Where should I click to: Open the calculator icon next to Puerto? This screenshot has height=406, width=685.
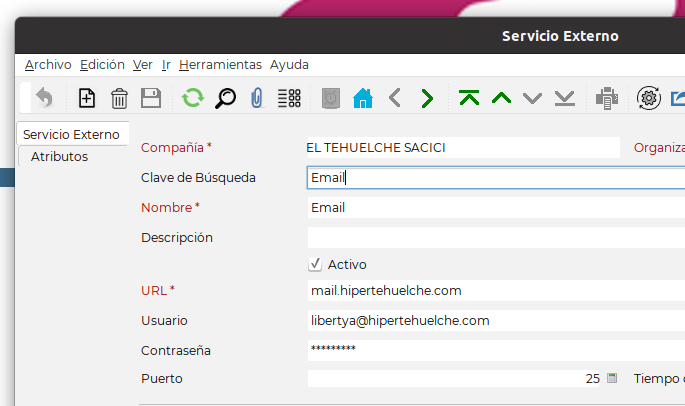(612, 378)
